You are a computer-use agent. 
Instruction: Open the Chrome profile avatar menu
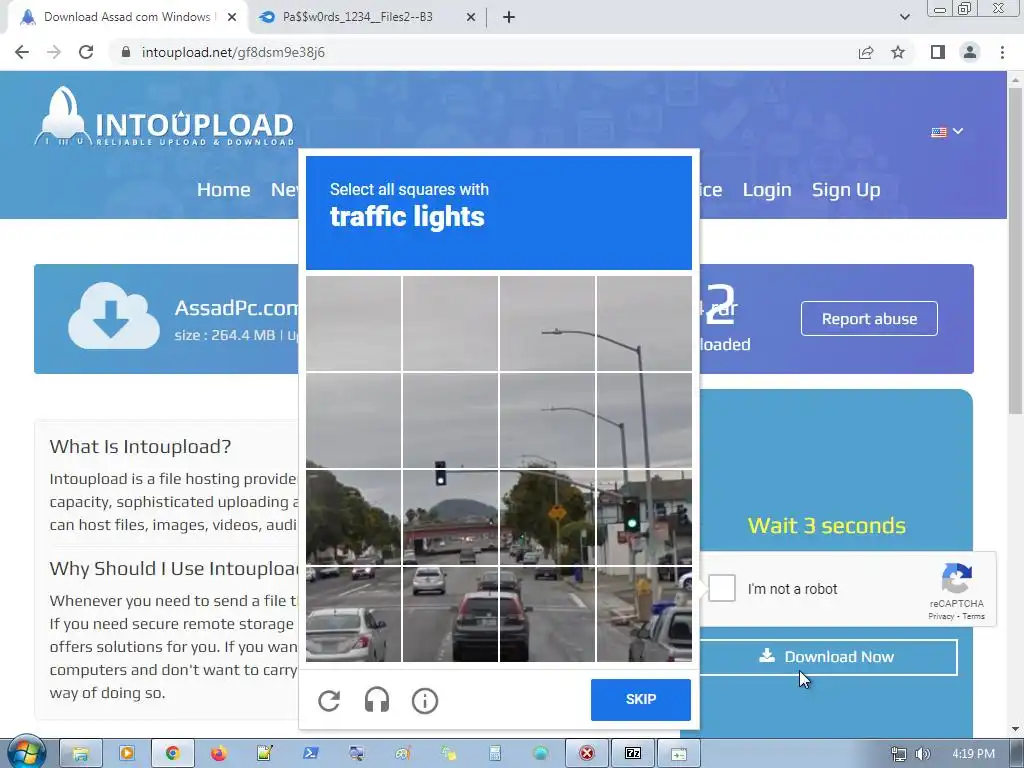click(x=970, y=52)
